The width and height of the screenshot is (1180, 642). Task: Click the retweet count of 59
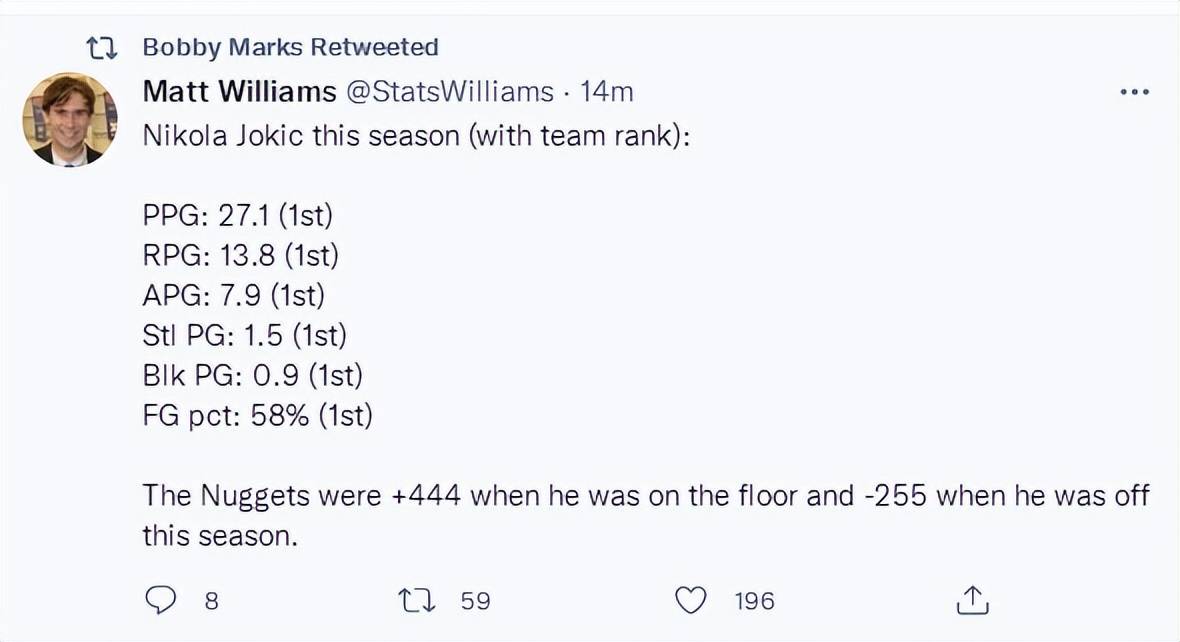coord(475,601)
